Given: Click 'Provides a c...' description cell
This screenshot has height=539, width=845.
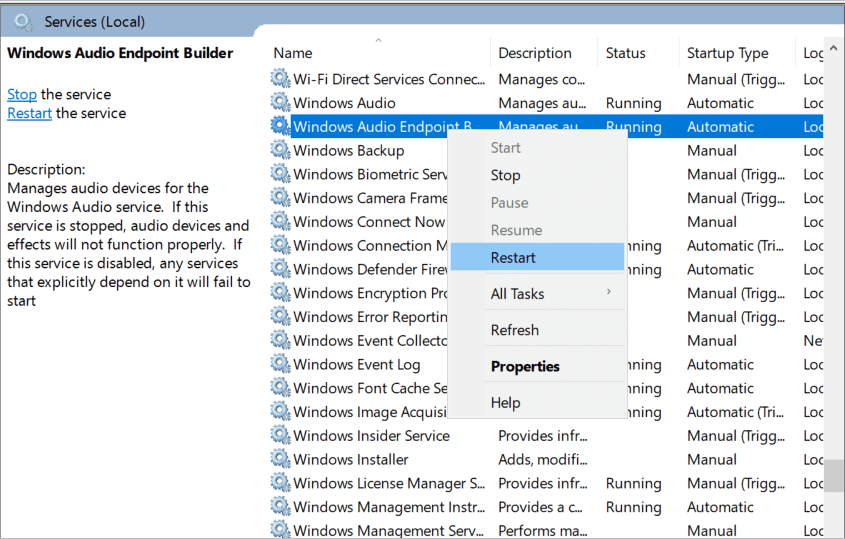Looking at the screenshot, I should [x=540, y=507].
